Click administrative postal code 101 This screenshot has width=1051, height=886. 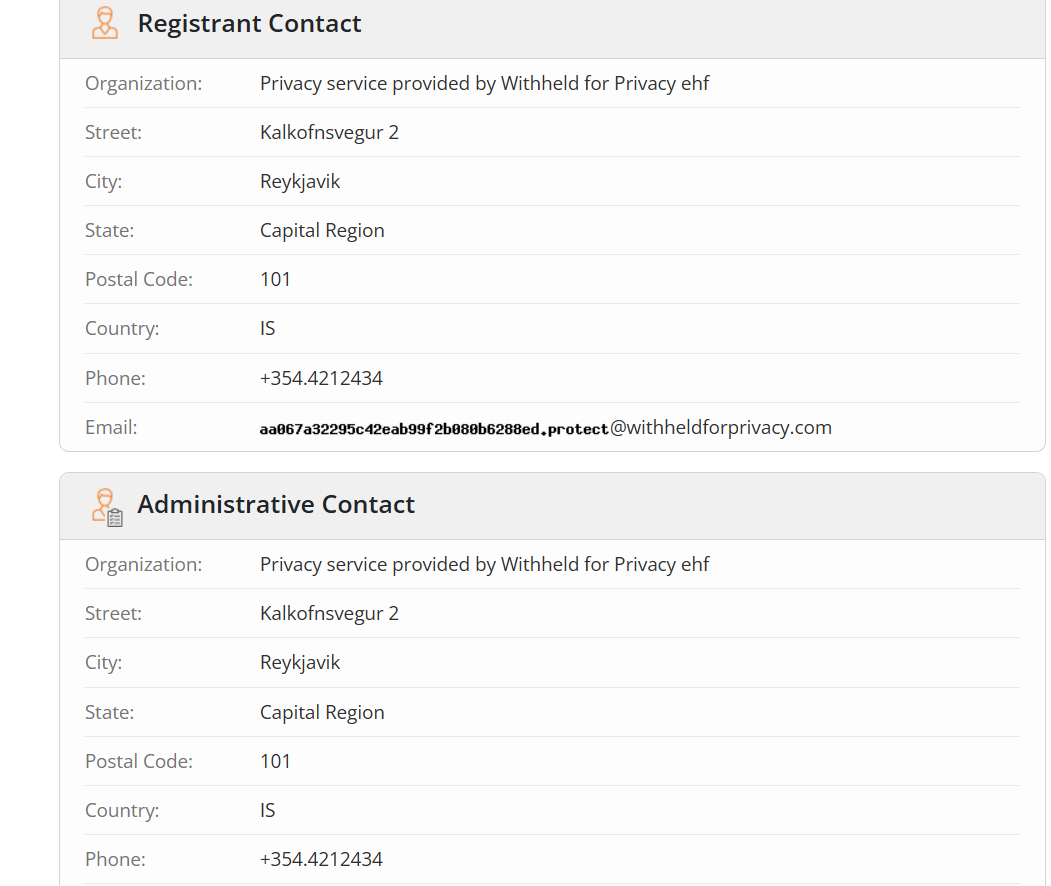coord(275,761)
